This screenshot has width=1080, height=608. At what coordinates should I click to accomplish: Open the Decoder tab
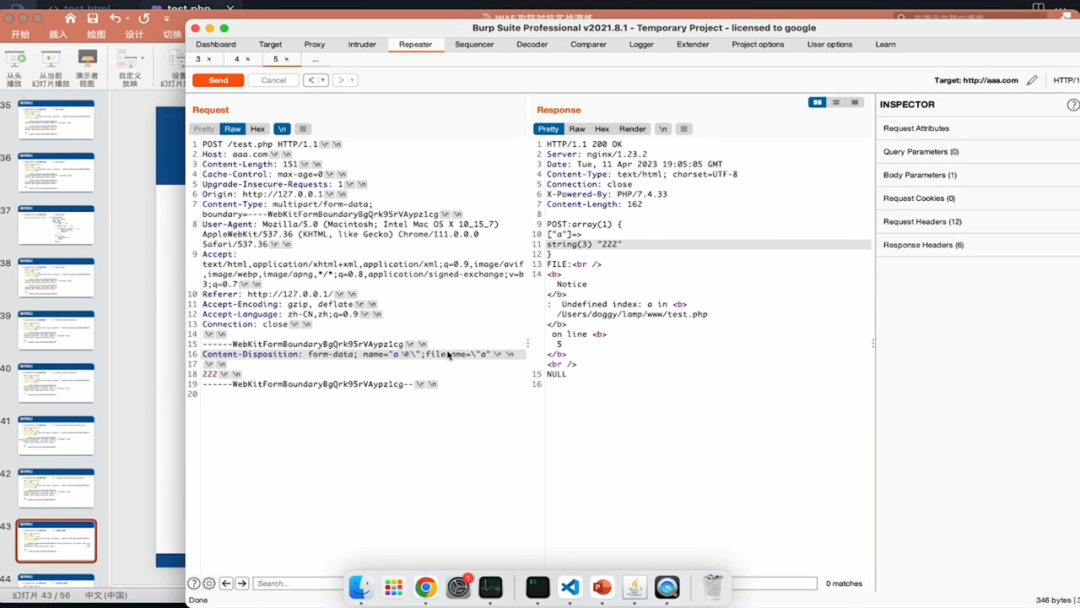[532, 44]
